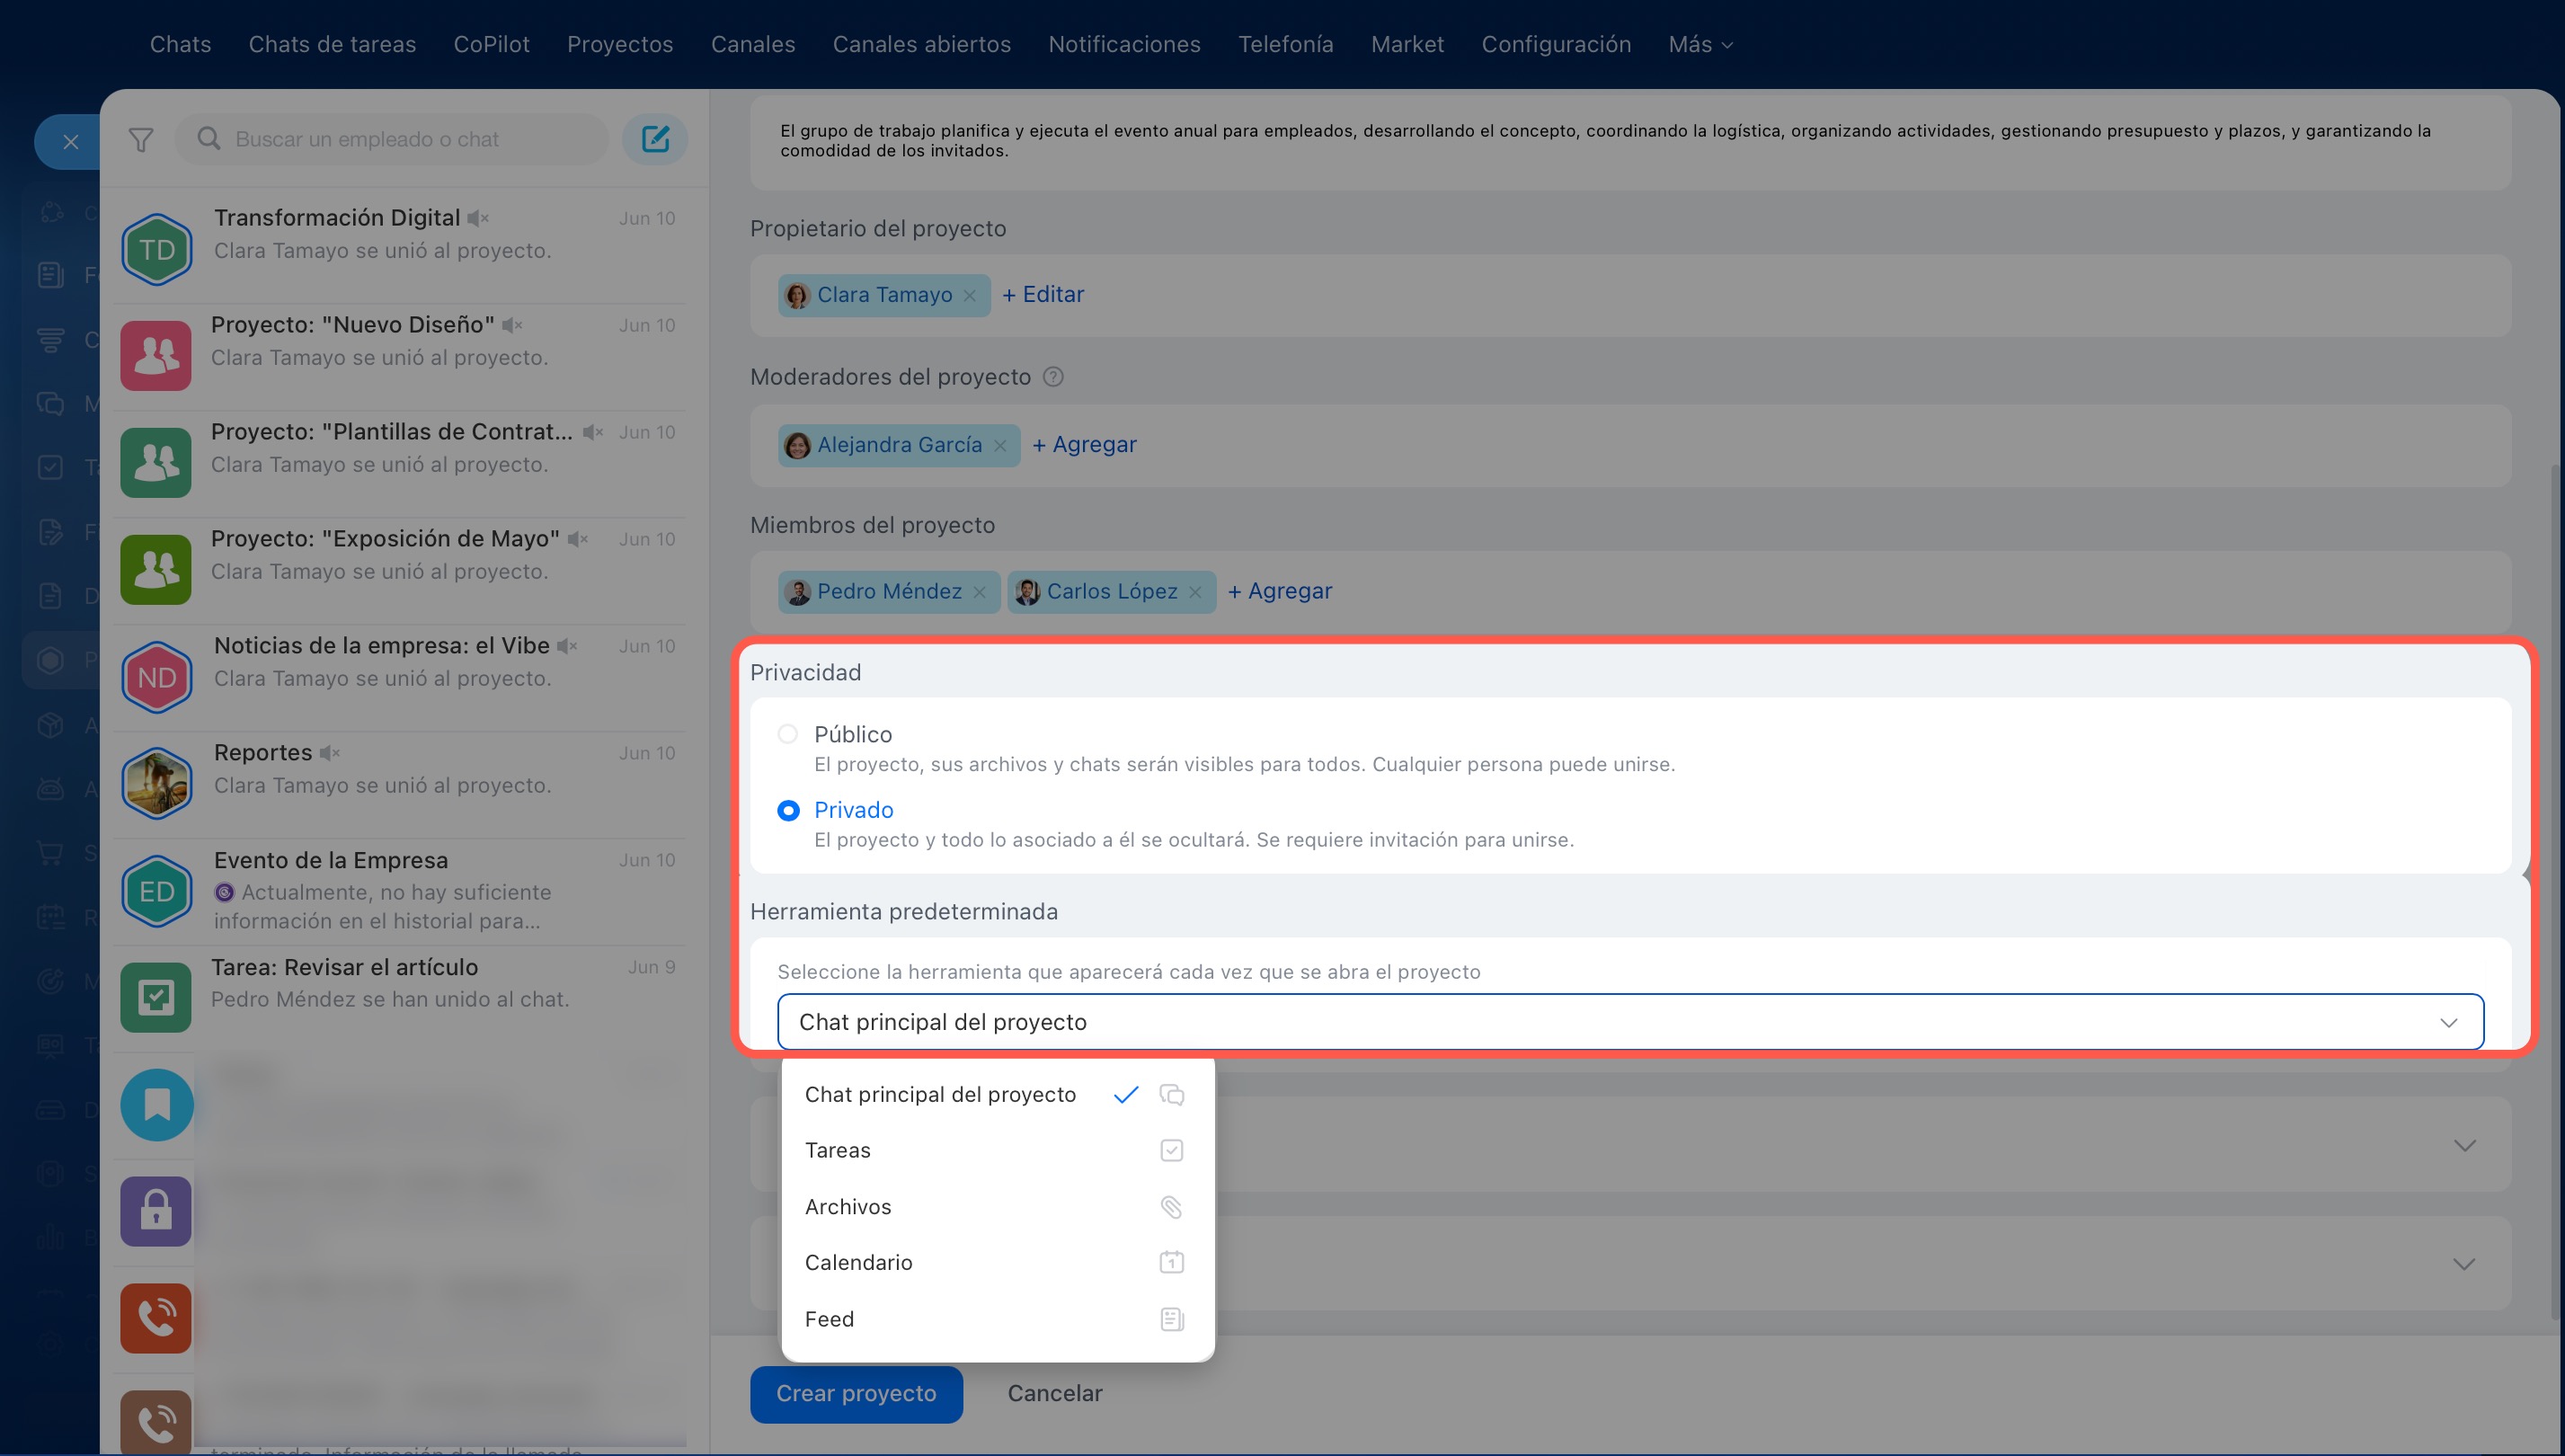Screen dimensions: 2565x1456
Task: Open the default tool combo box
Action: [1630, 1022]
